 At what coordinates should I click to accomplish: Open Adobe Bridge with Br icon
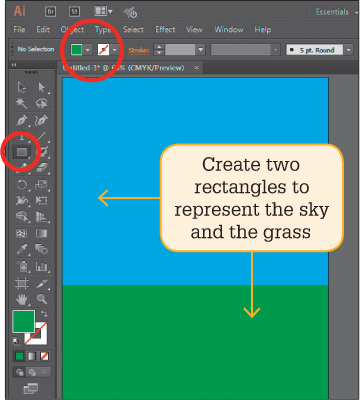pos(51,12)
